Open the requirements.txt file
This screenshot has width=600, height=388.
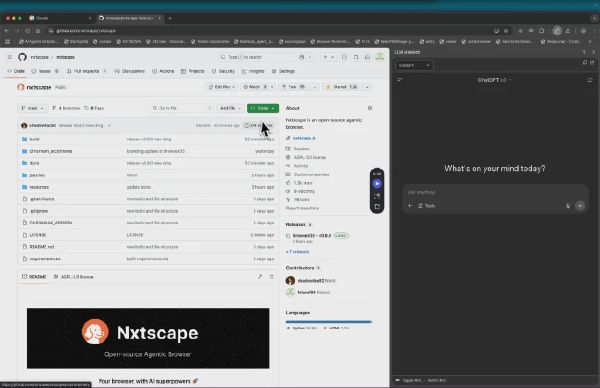[45, 259]
